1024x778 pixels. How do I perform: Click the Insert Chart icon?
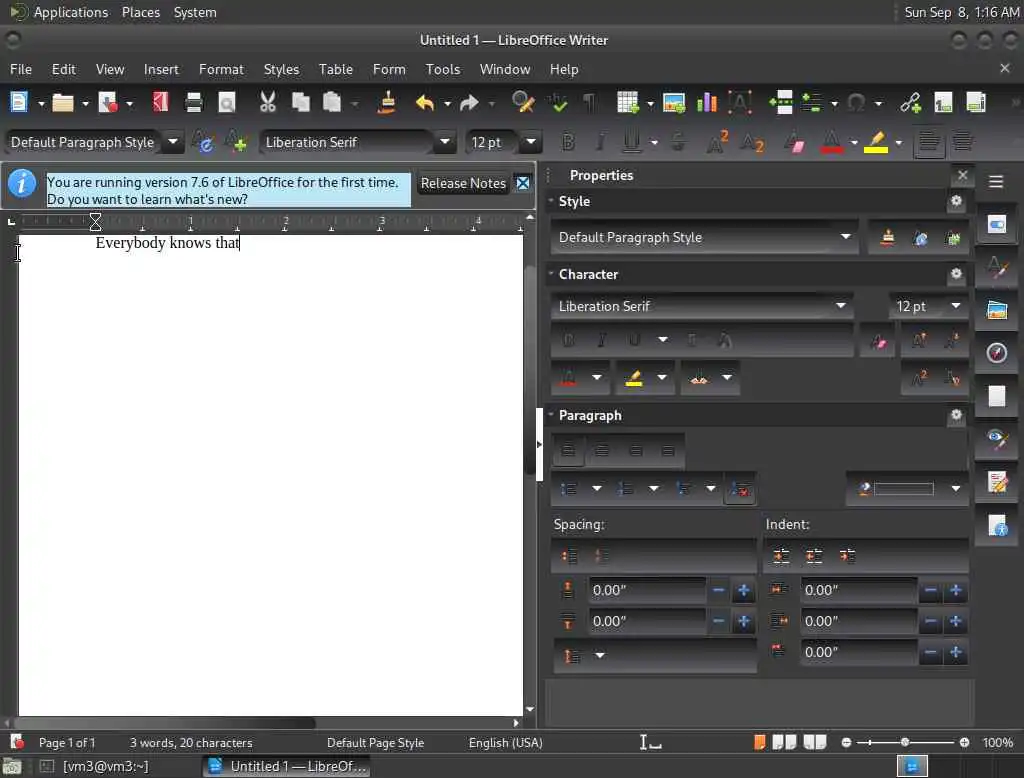tap(707, 103)
